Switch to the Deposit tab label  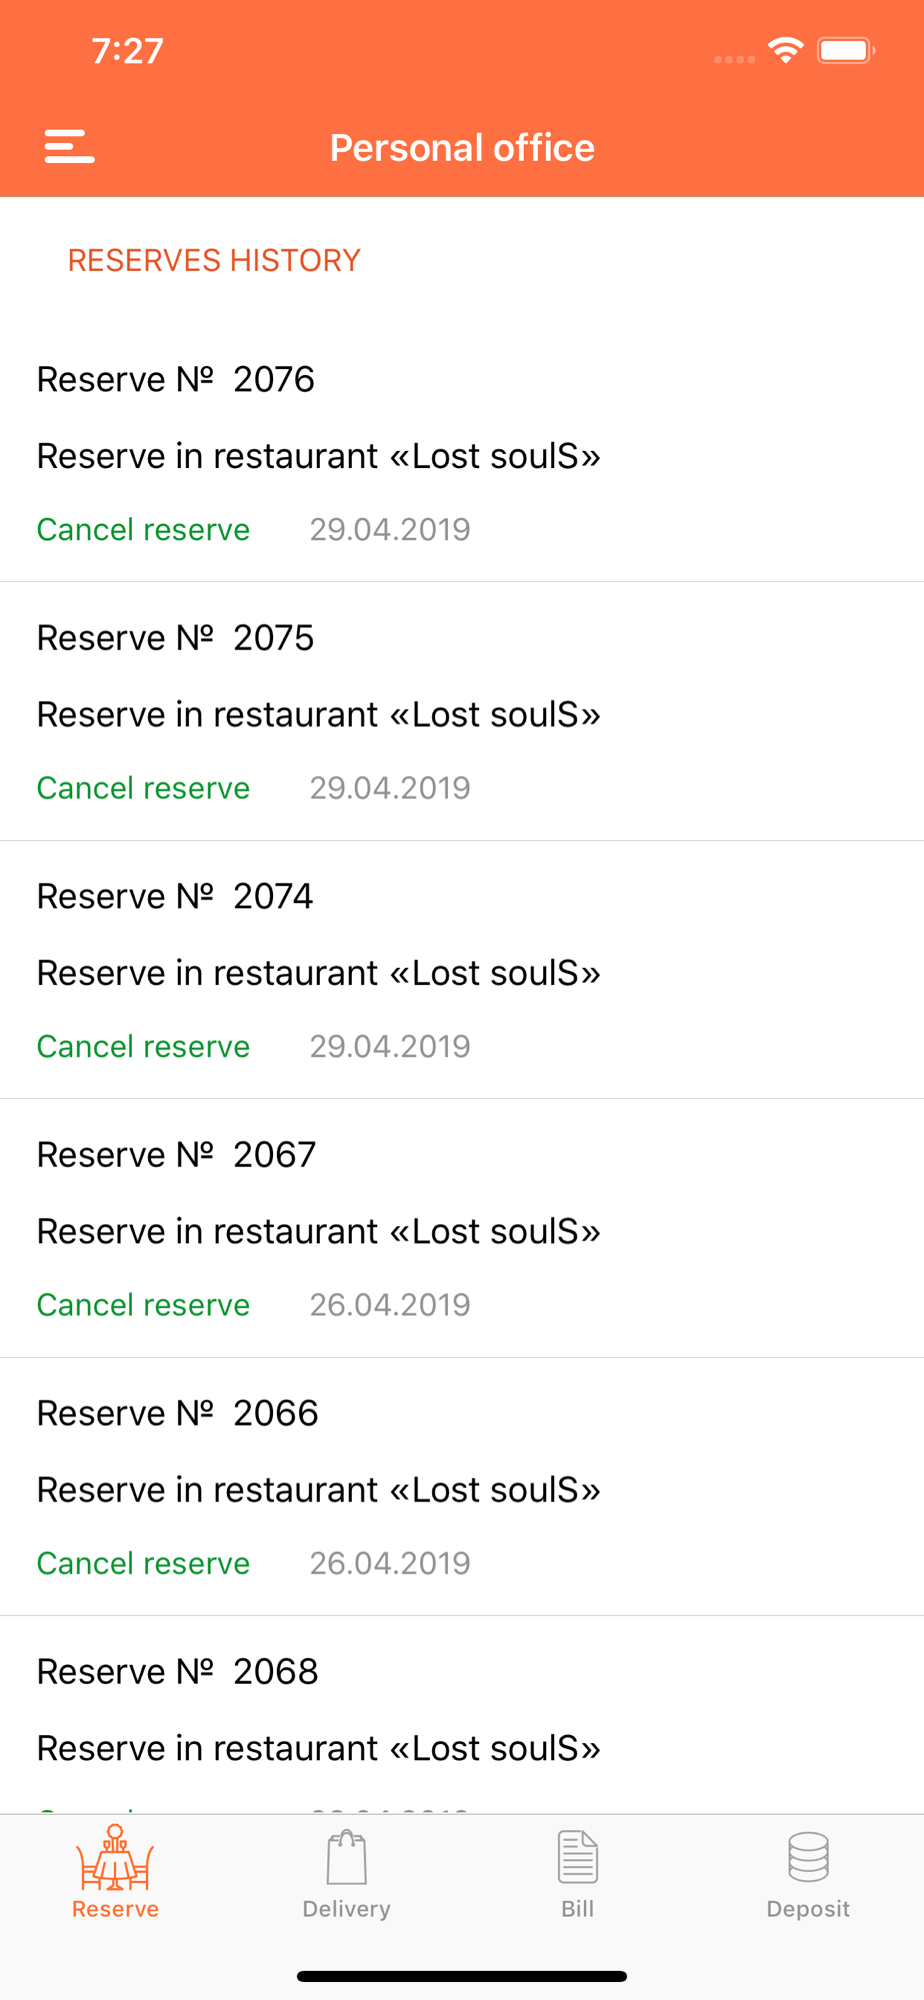tap(808, 1909)
